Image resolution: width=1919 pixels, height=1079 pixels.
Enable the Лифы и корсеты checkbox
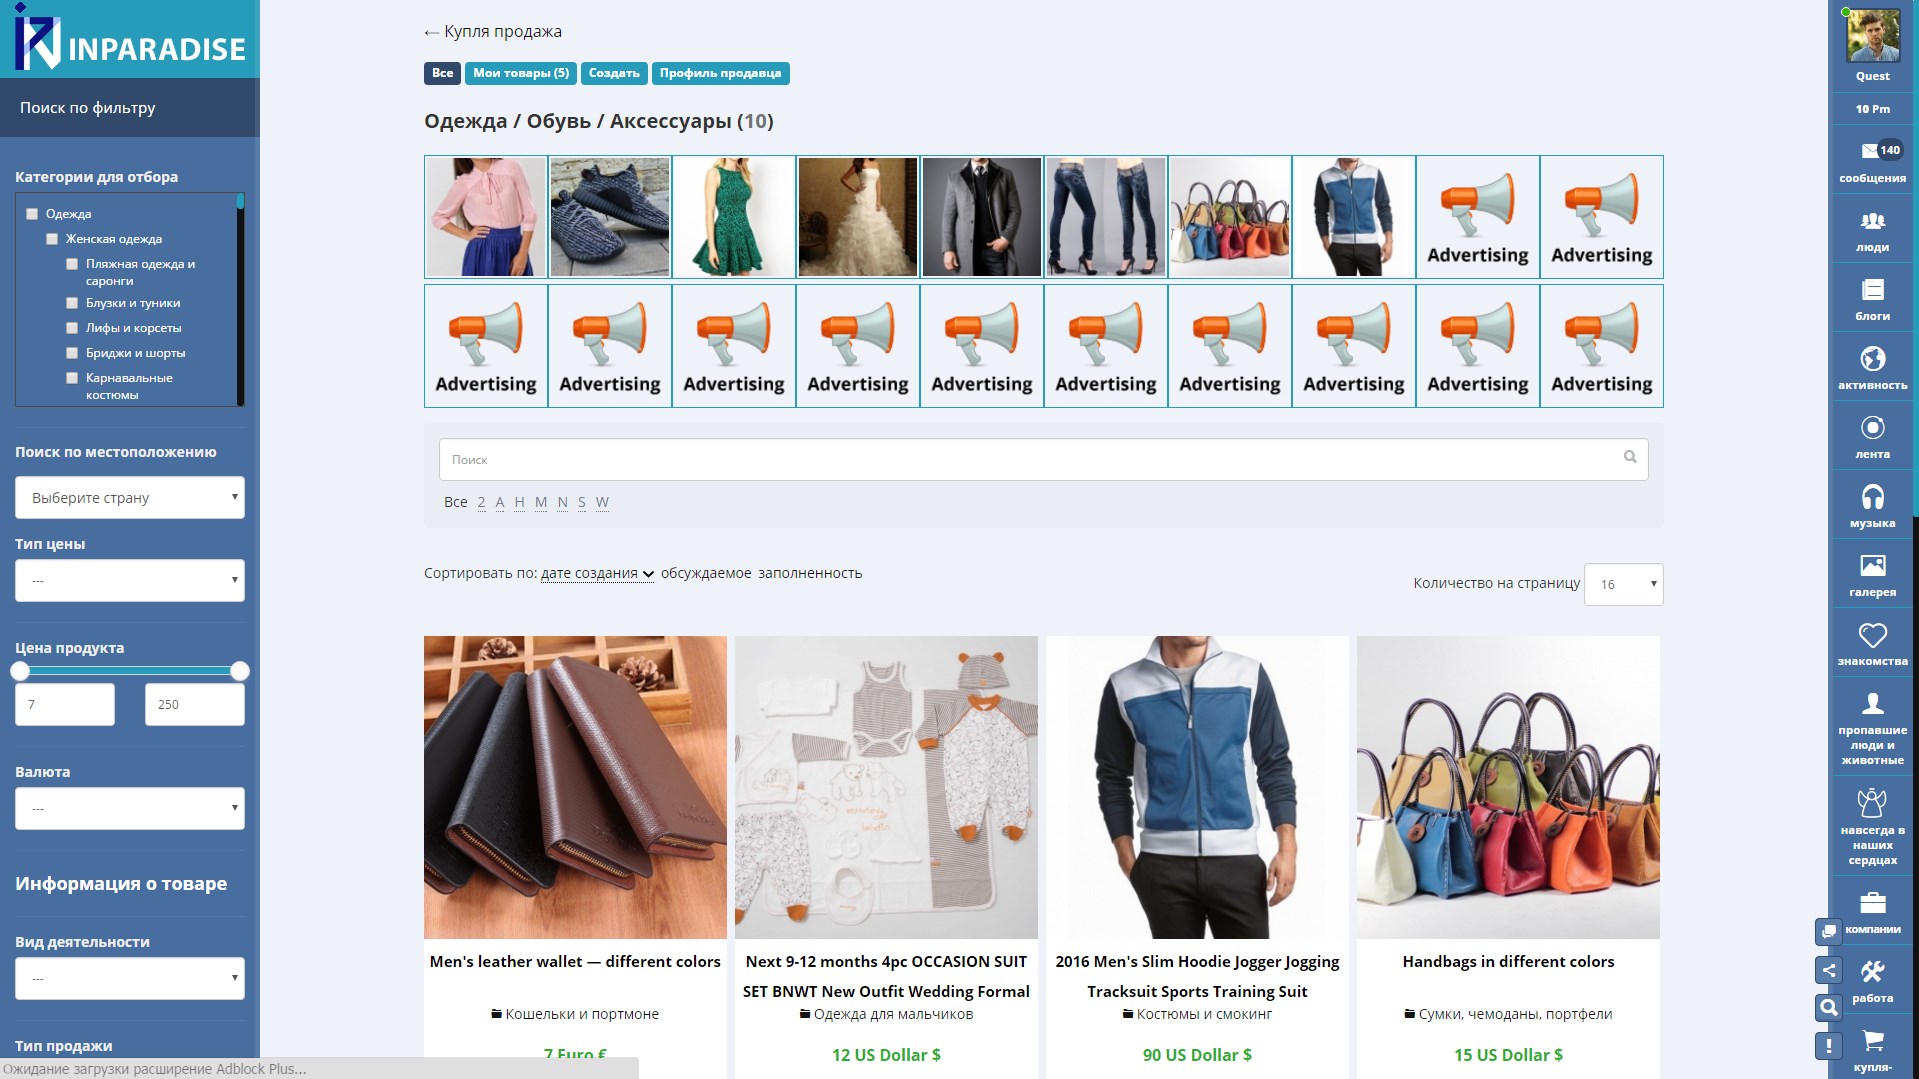click(x=72, y=328)
